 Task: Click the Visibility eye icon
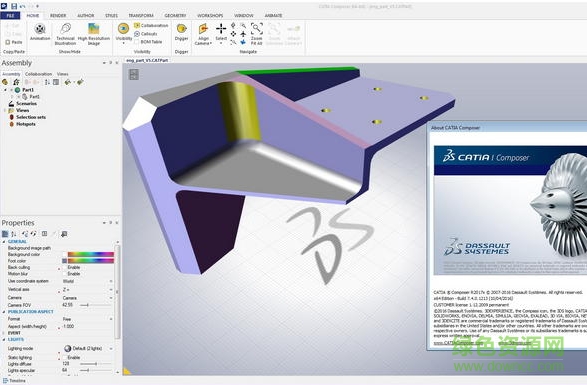click(124, 28)
